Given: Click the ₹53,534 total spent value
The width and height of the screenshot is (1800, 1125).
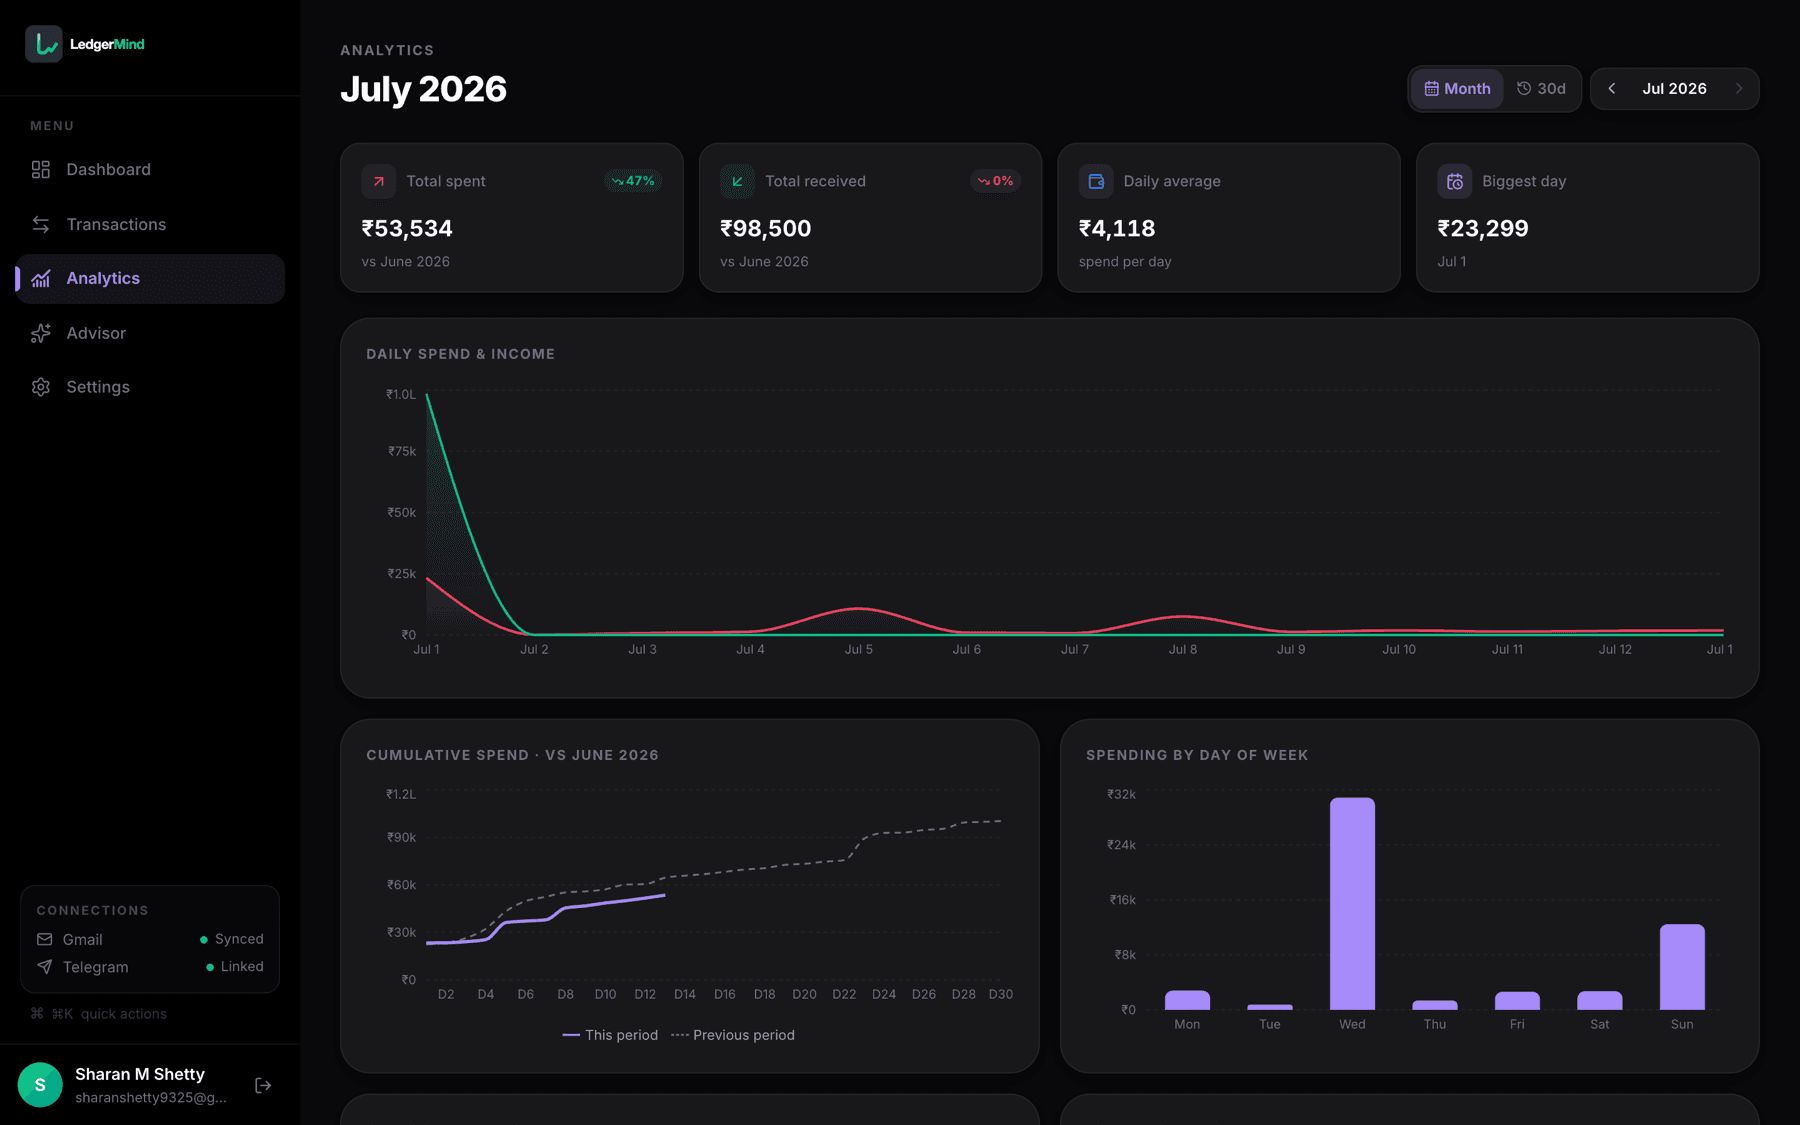Looking at the screenshot, I should click(407, 229).
